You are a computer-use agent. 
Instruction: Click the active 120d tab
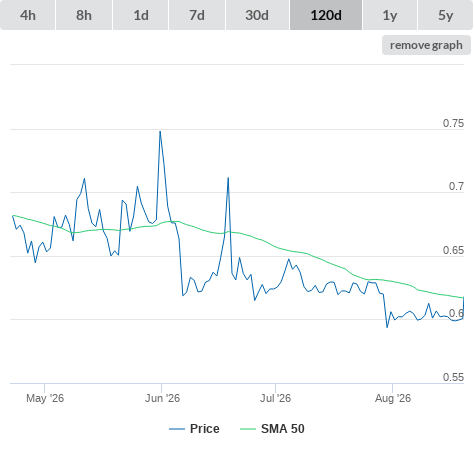tap(326, 15)
